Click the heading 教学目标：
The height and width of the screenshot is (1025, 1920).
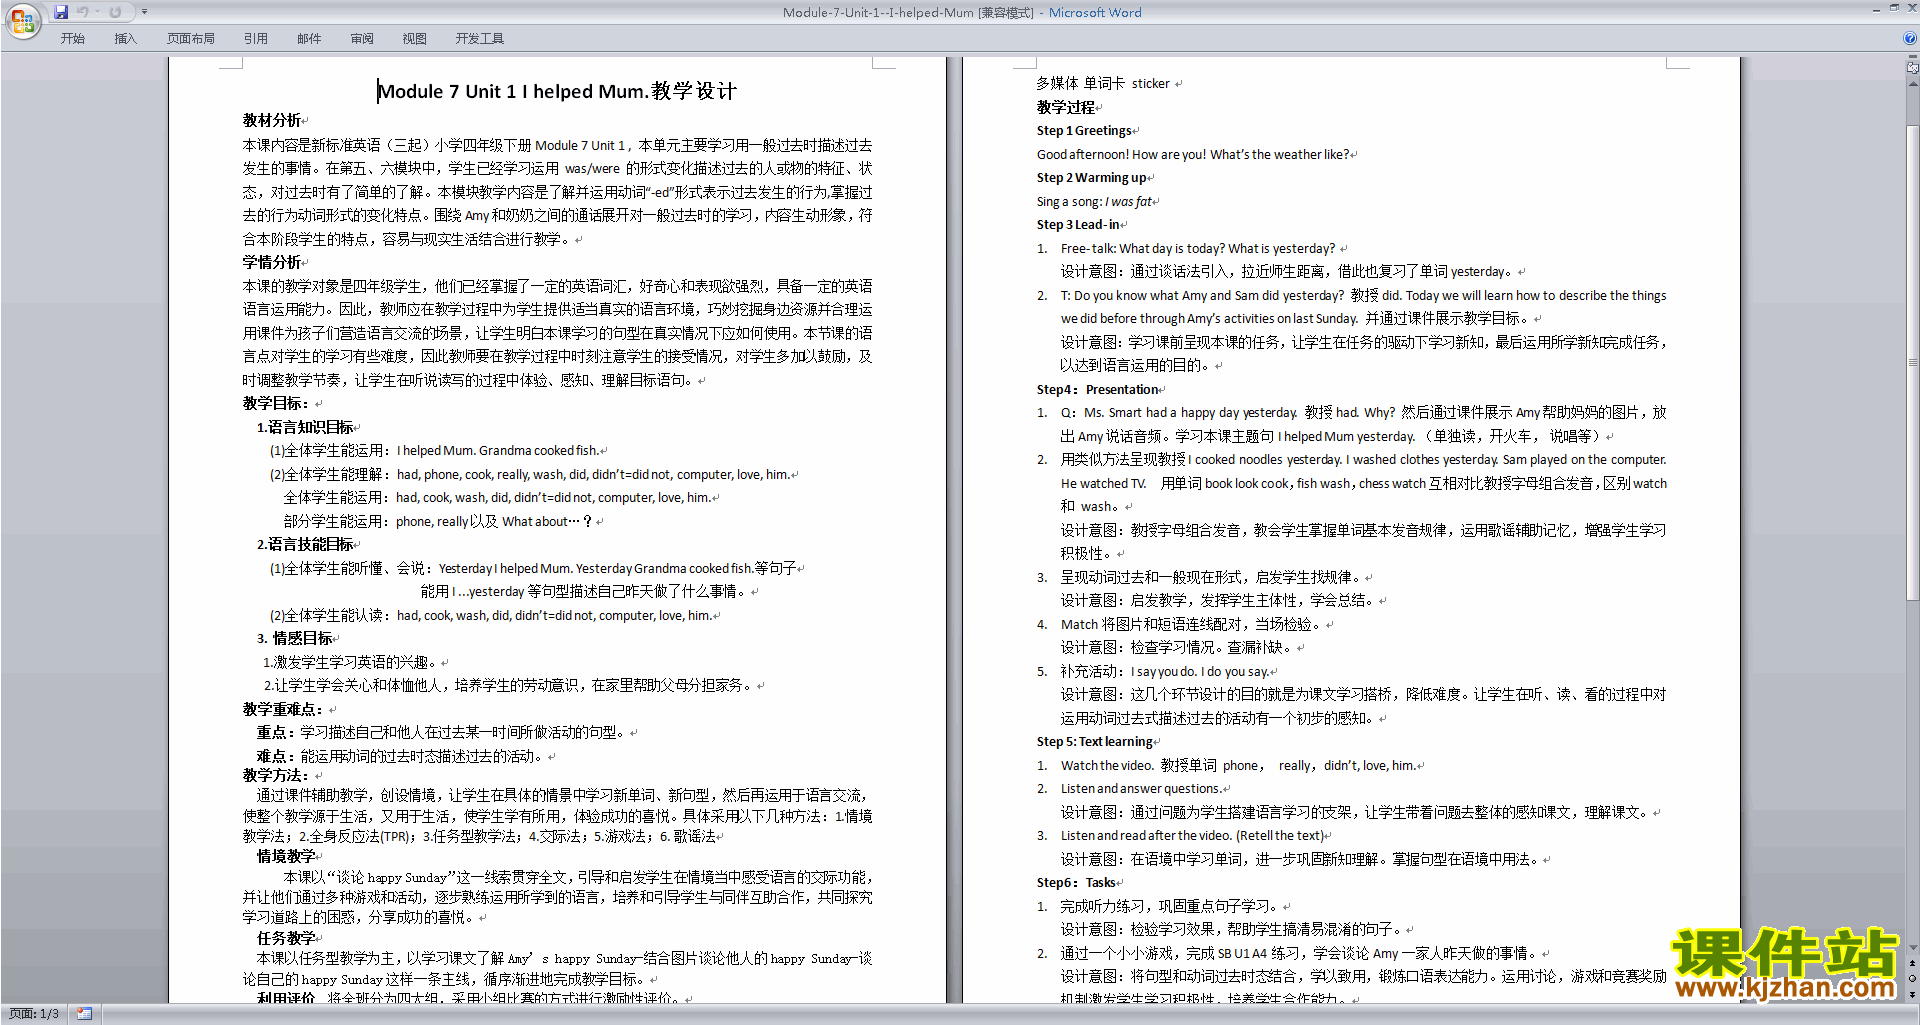276,403
